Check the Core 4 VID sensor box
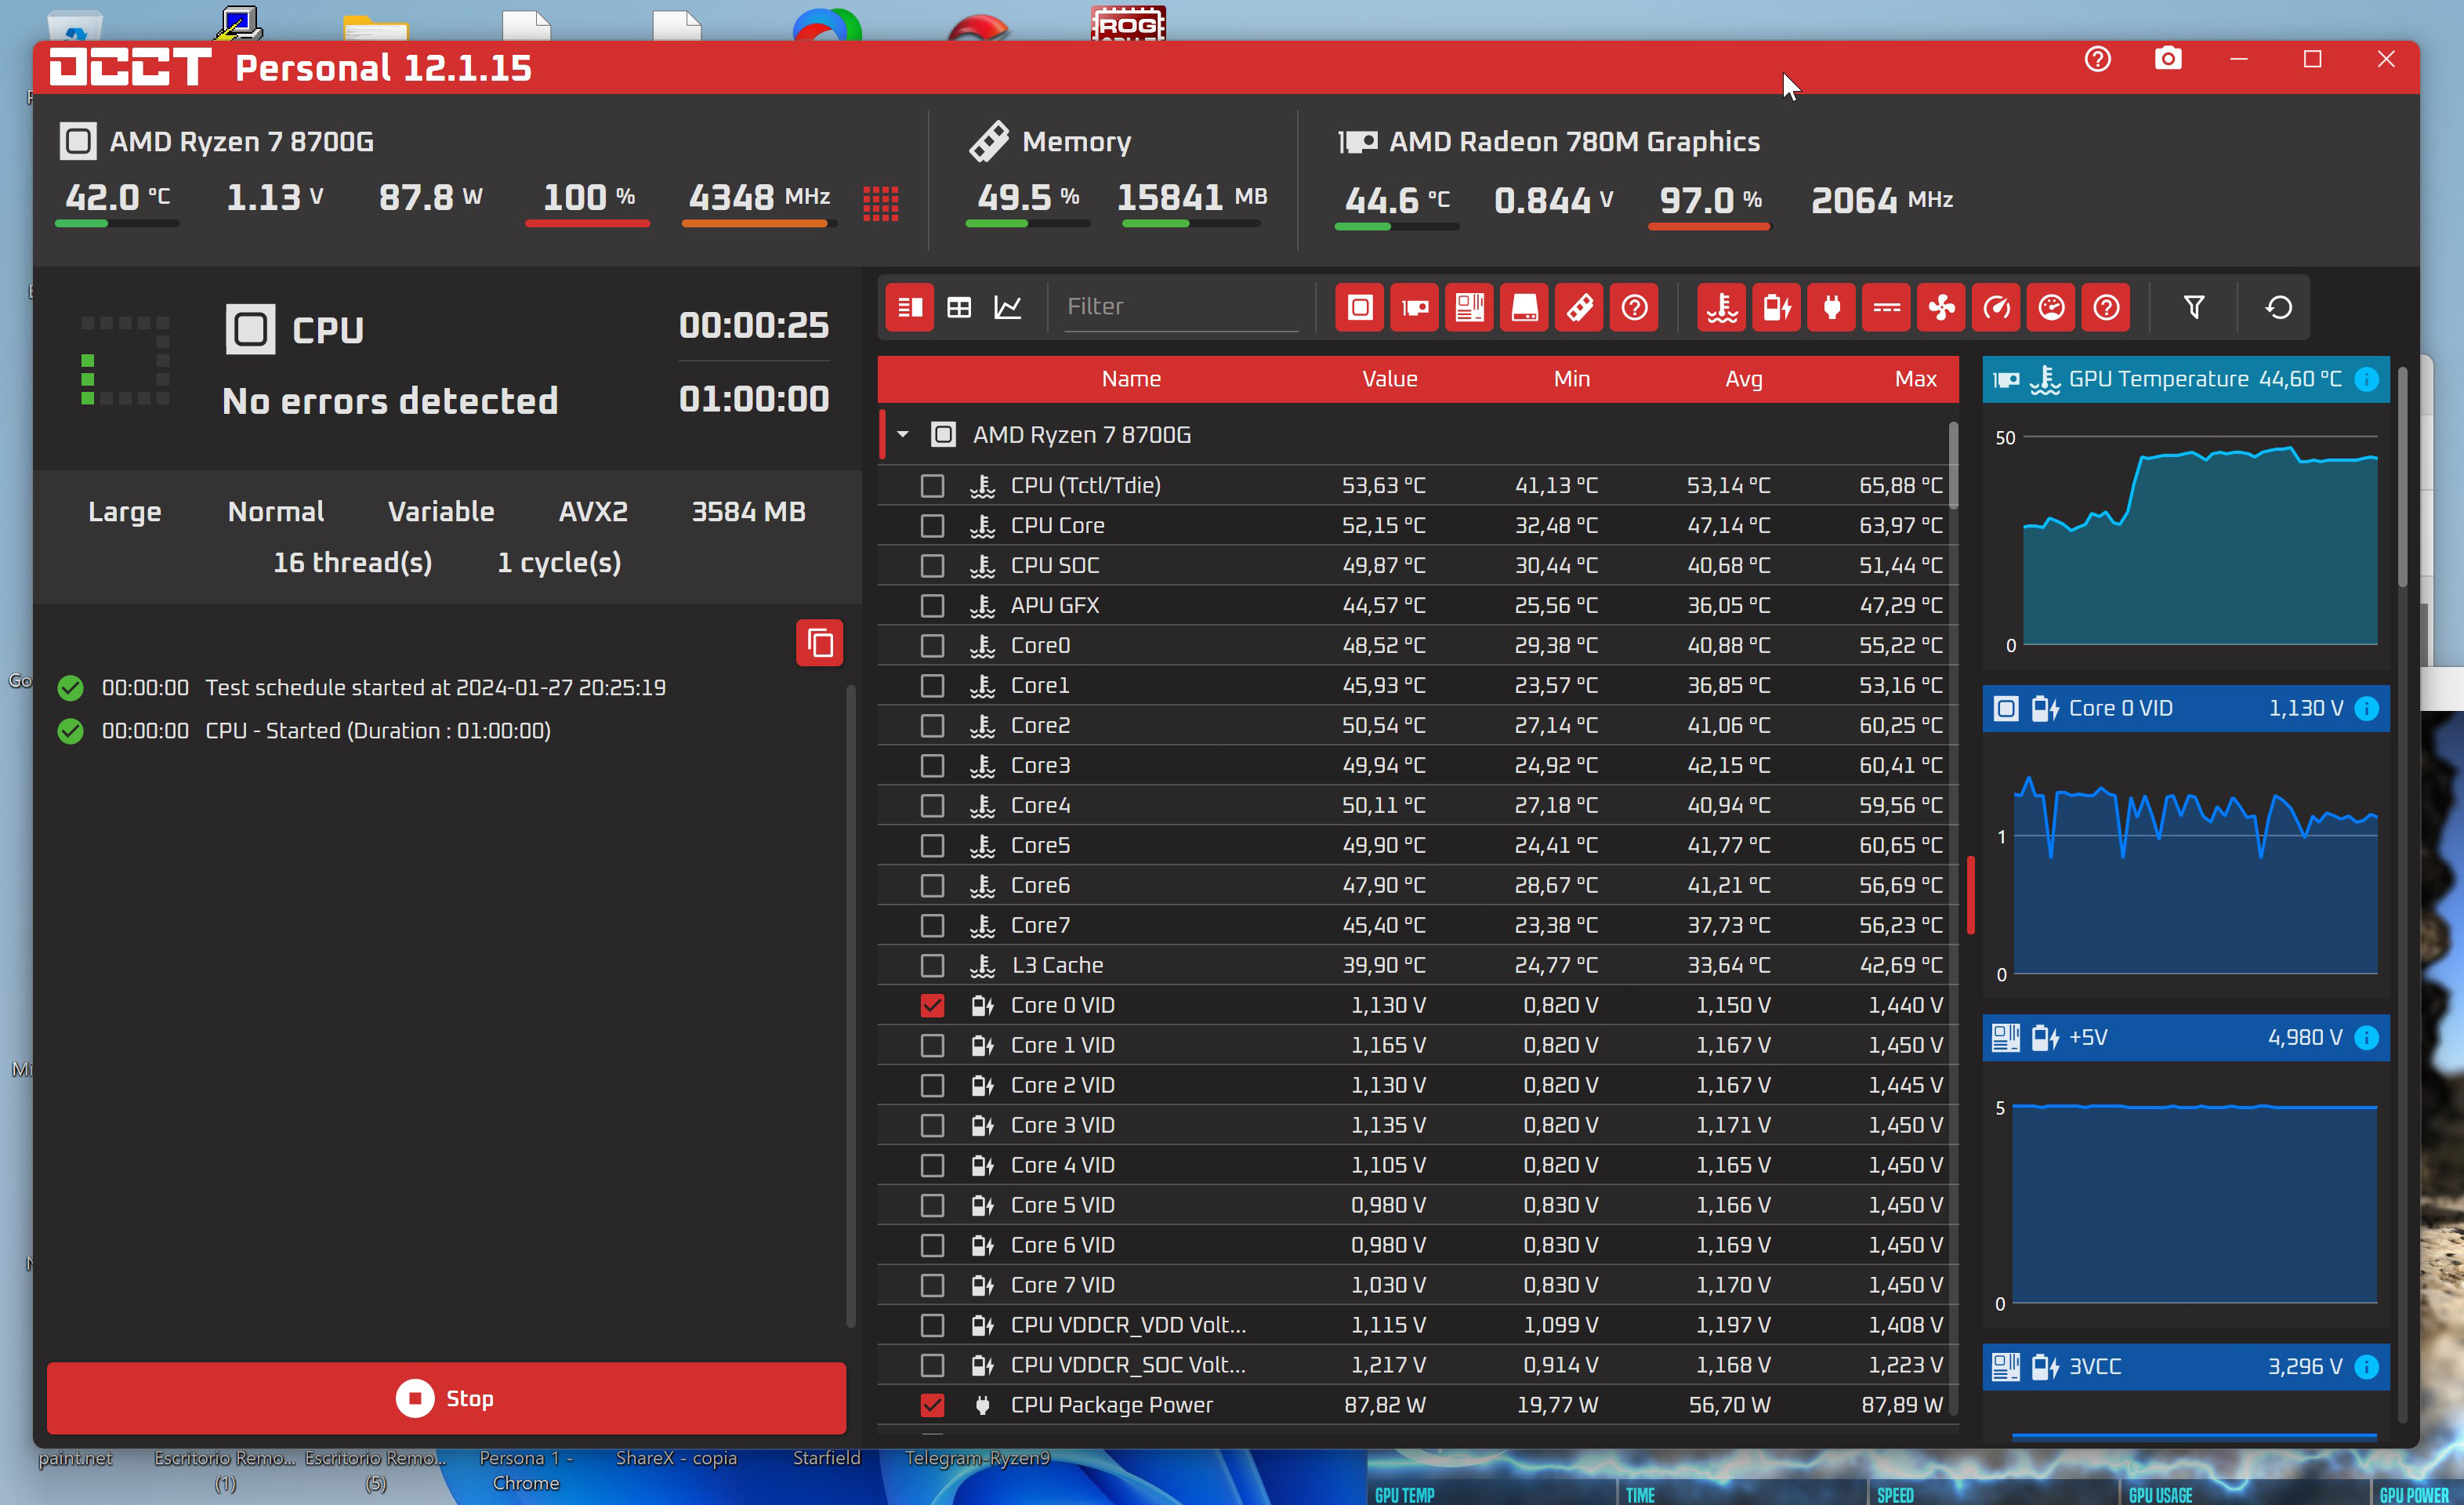The height and width of the screenshot is (1505, 2464). (932, 1166)
